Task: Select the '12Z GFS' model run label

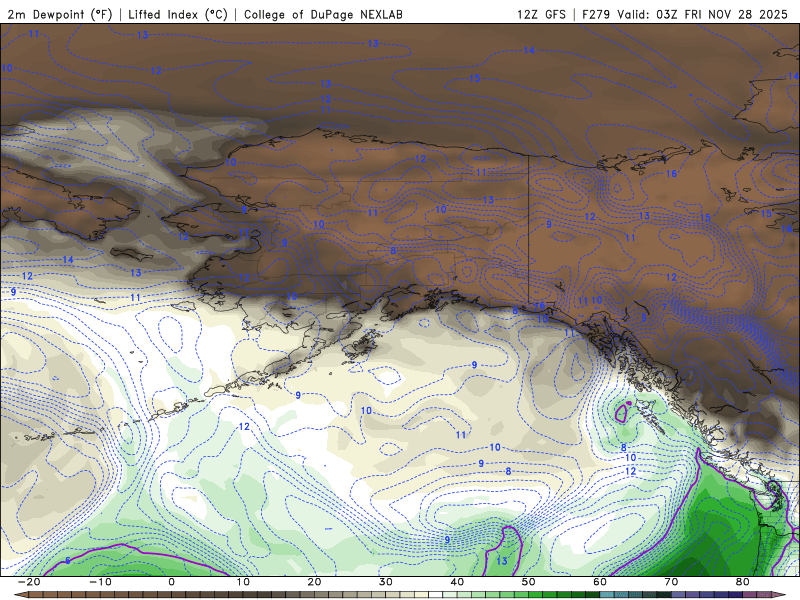Action: [x=541, y=14]
